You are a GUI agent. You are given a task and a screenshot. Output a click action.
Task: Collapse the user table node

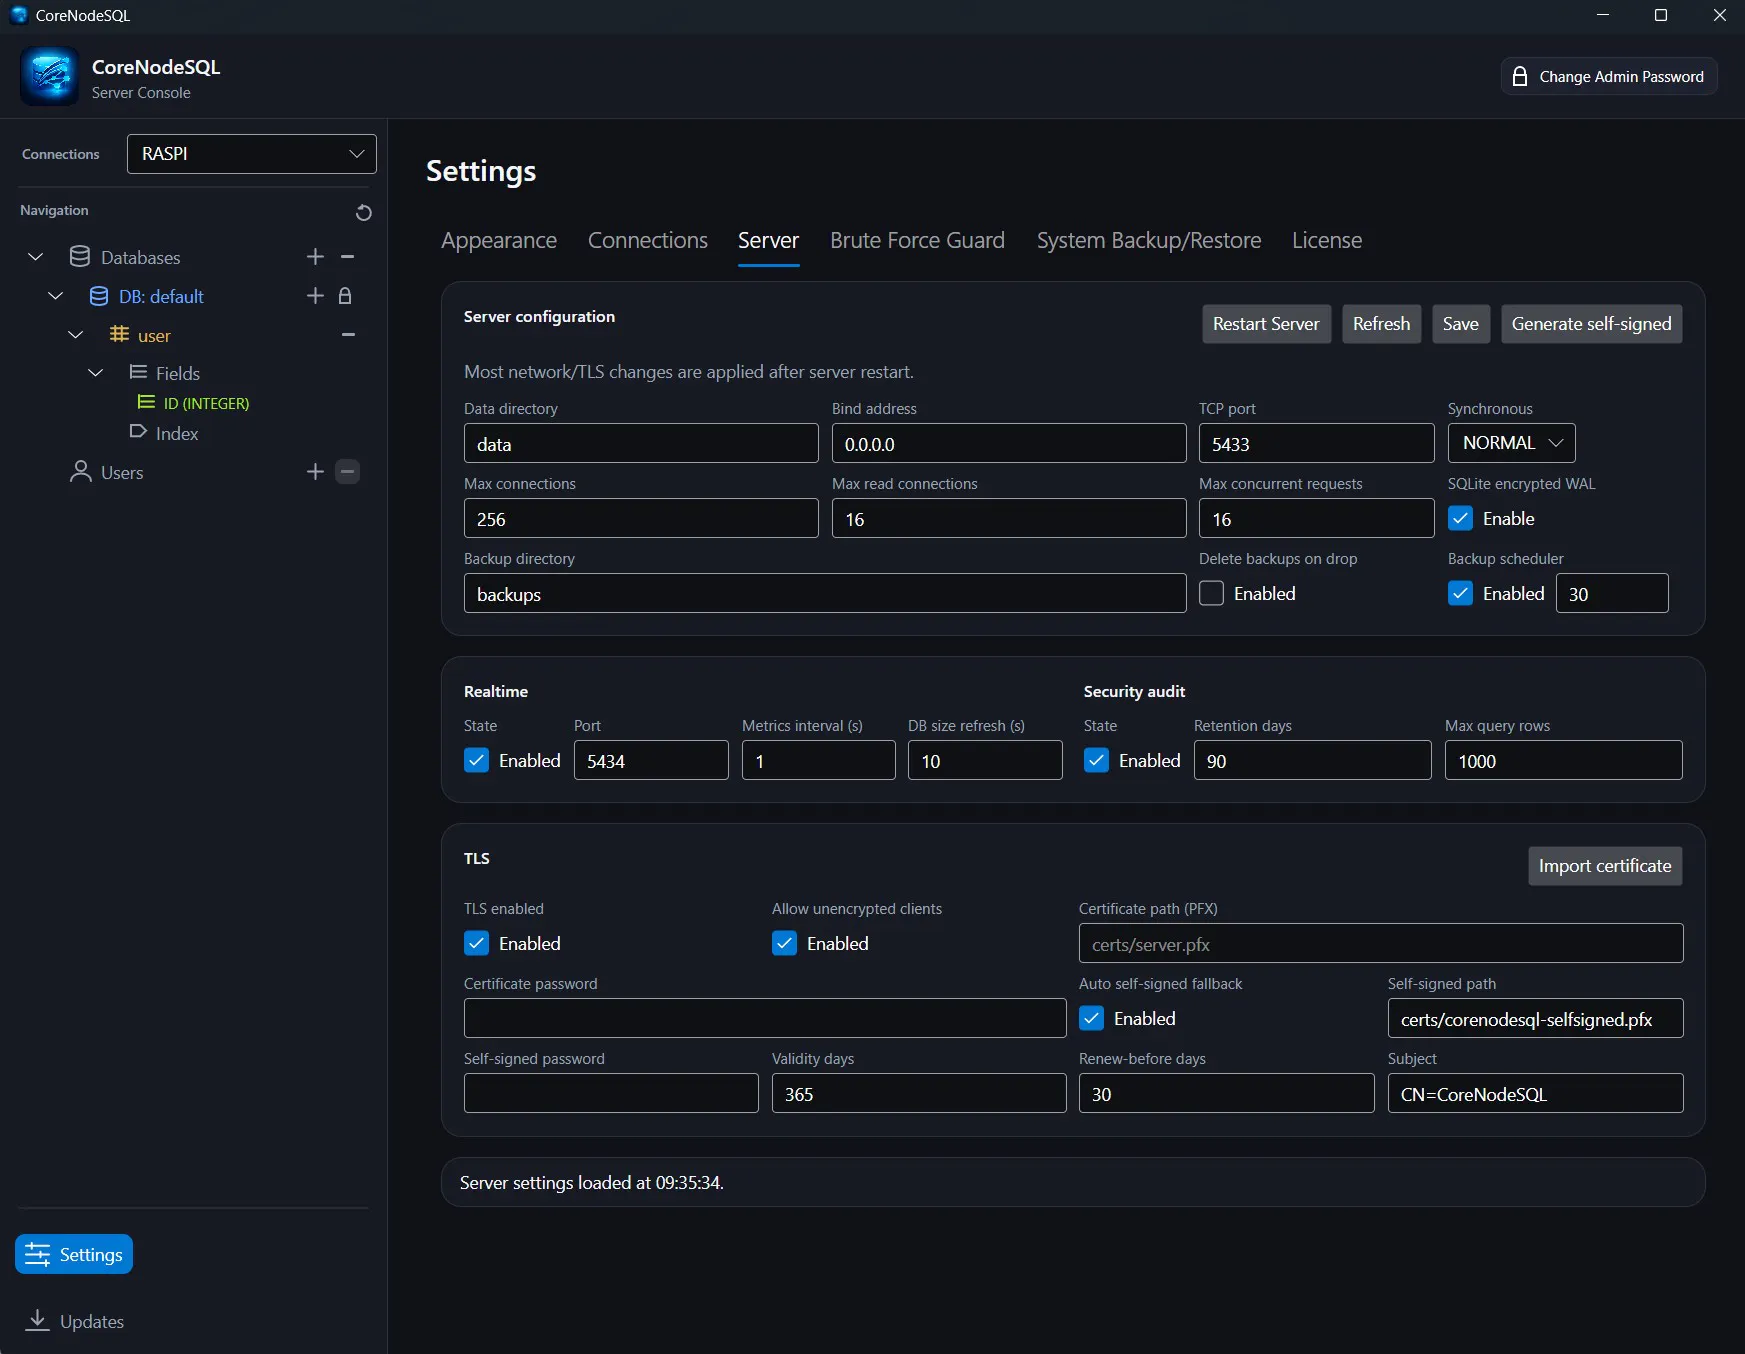coord(76,335)
